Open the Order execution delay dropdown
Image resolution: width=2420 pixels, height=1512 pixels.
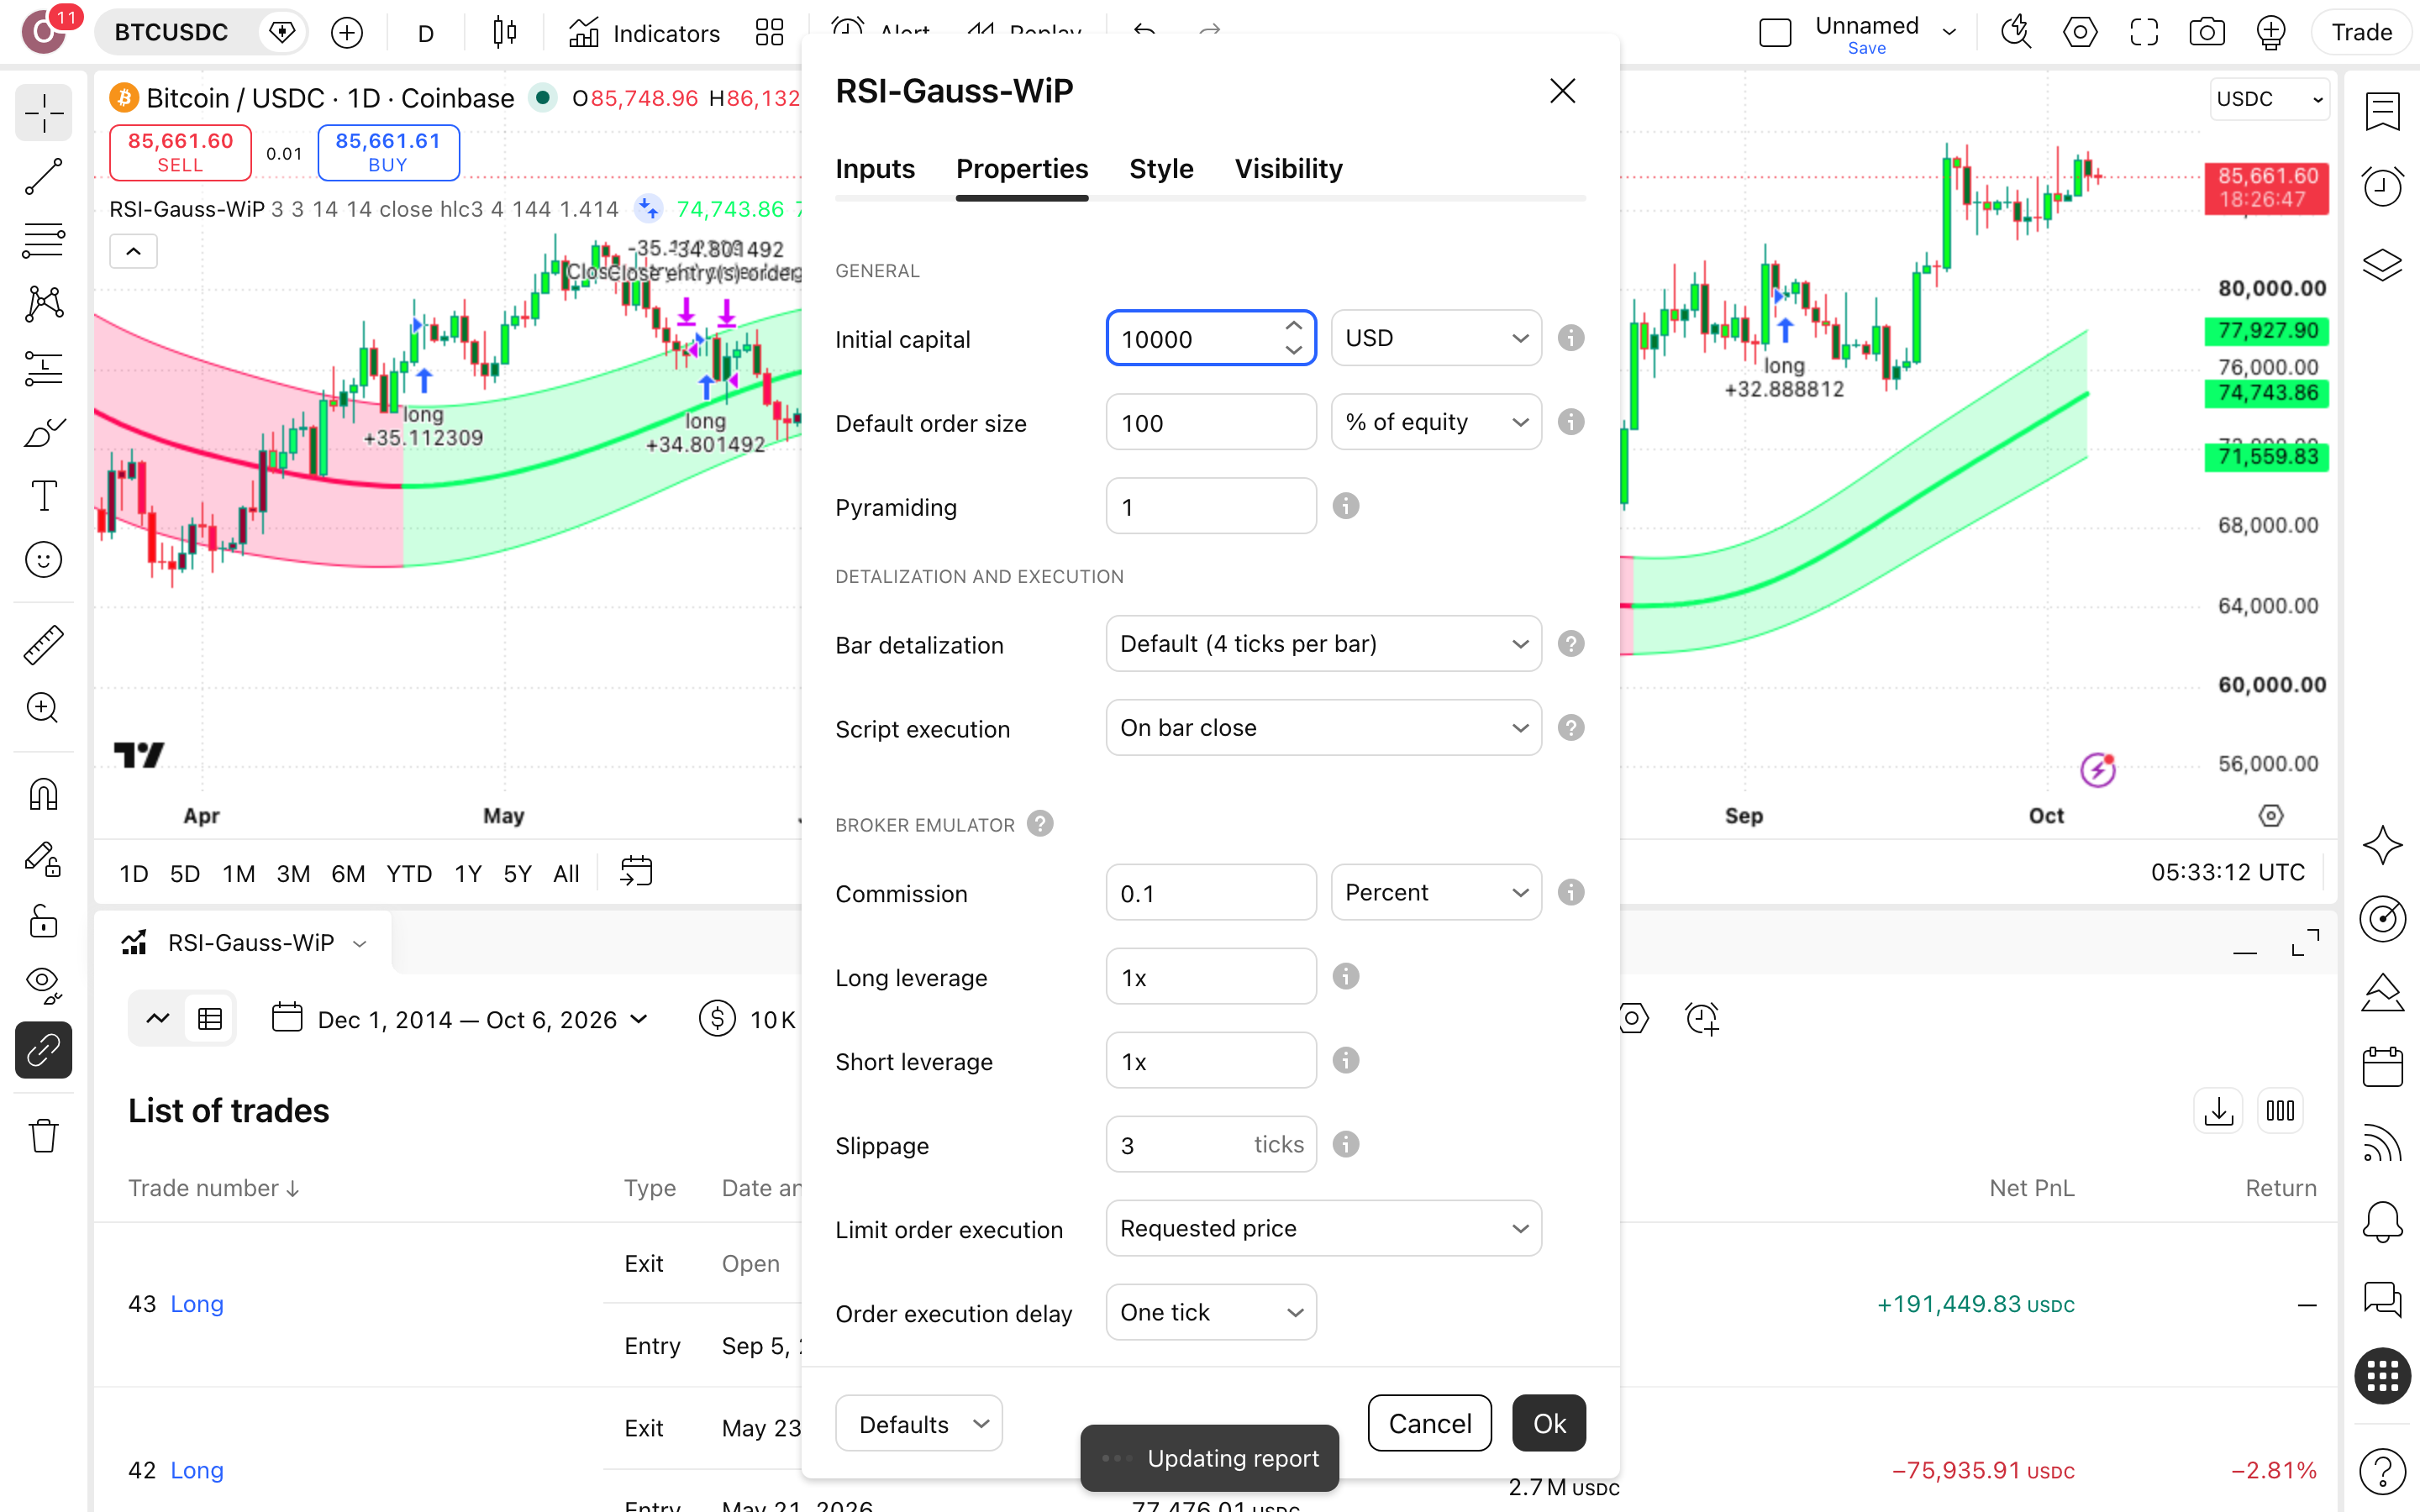[x=1211, y=1312]
